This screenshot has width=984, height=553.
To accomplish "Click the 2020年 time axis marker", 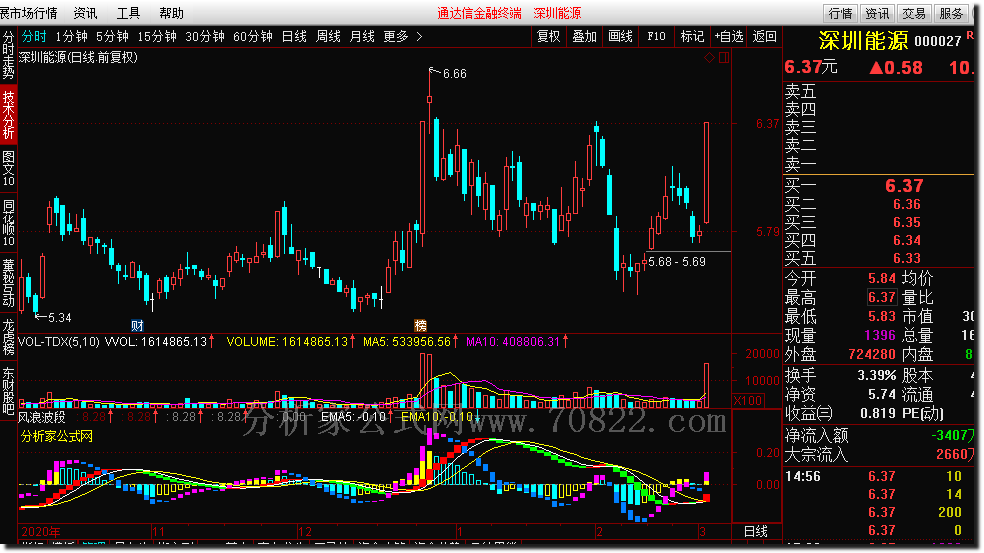I will point(41,532).
